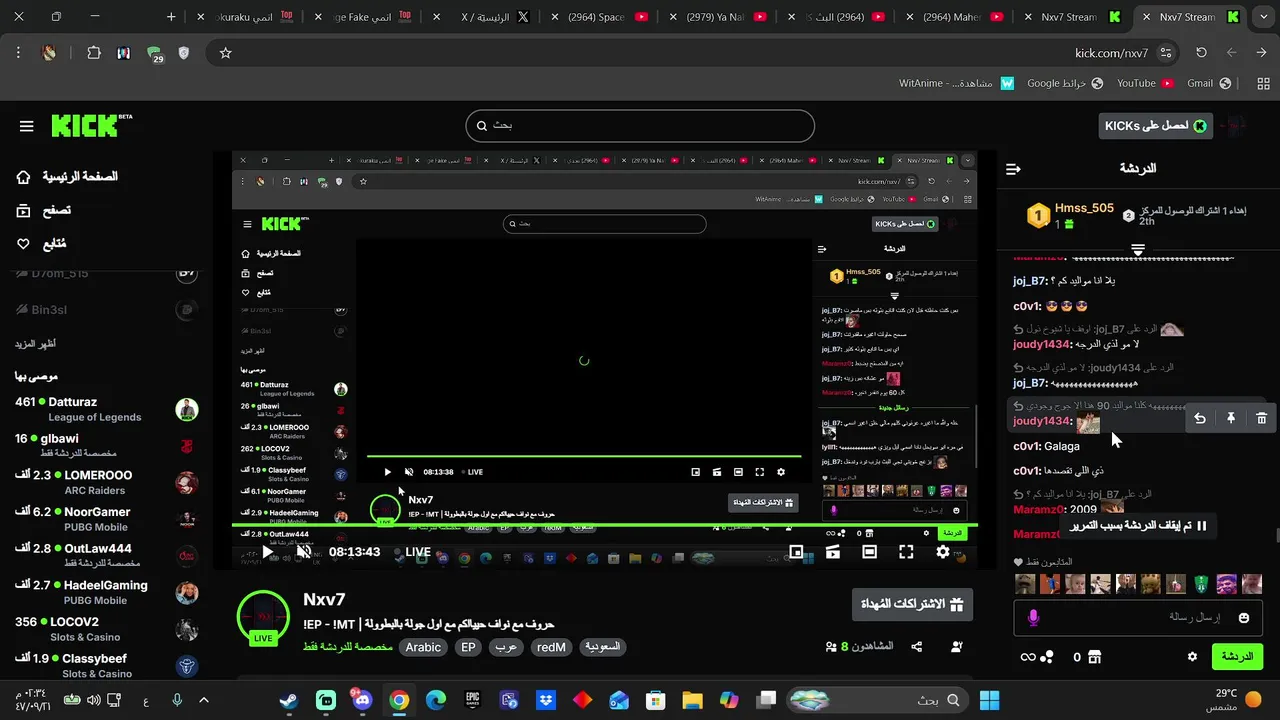Expand the leaderboard arrow under Hmss_505

click(x=1138, y=248)
